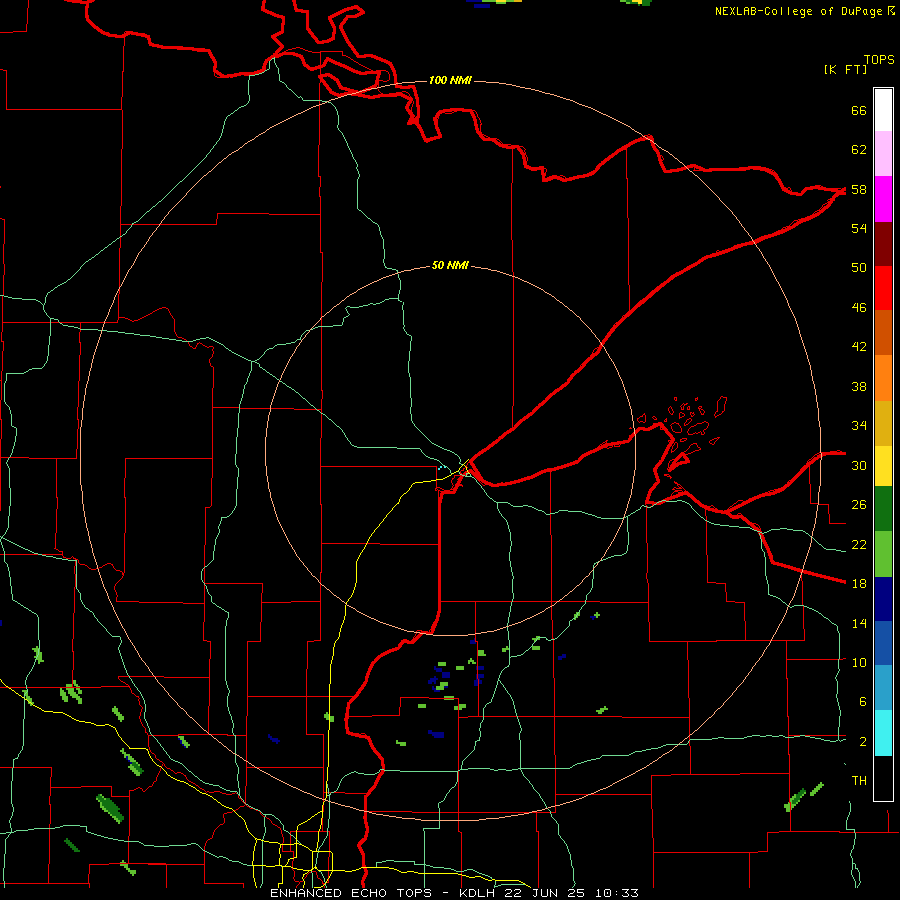The height and width of the screenshot is (900, 900).
Task: Click the legend value 66
Action: pyautogui.click(x=859, y=110)
